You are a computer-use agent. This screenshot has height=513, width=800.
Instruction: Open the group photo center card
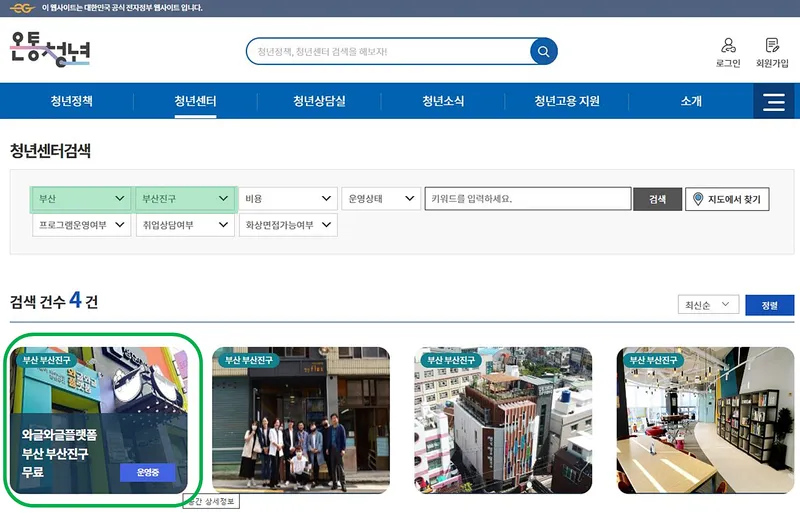click(x=300, y=422)
